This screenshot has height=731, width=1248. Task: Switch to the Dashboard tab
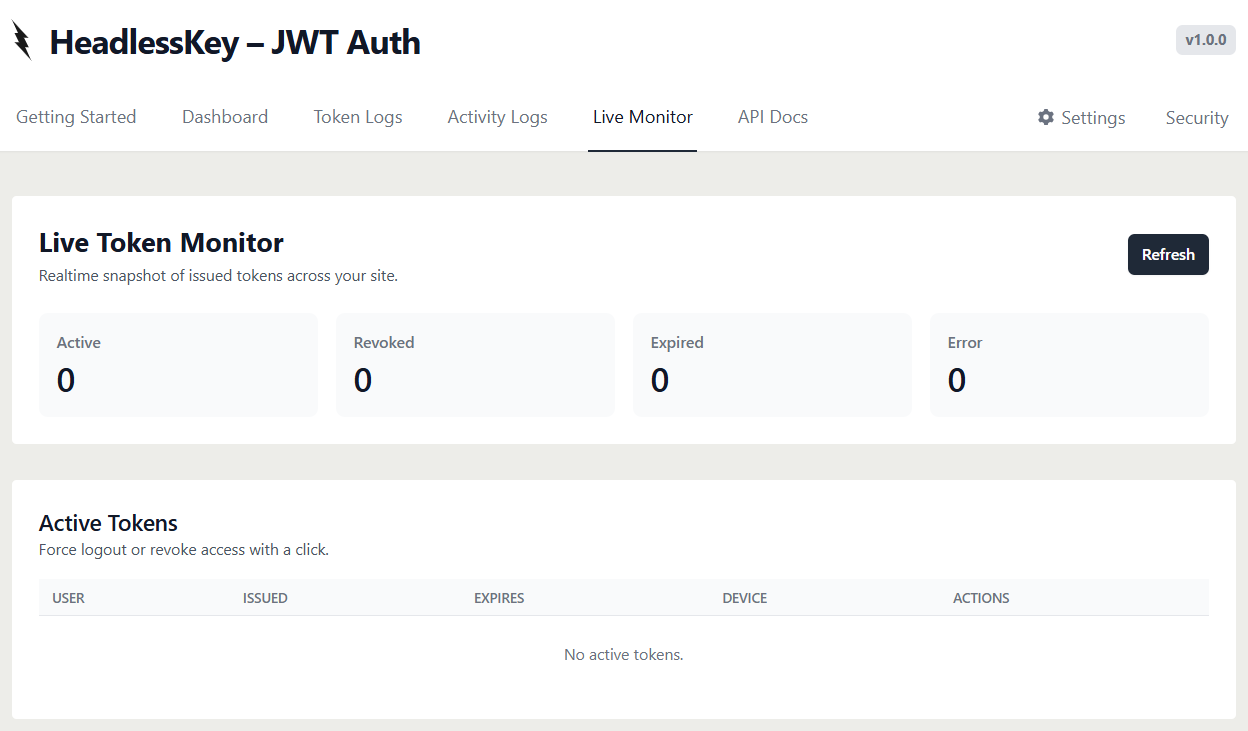coord(225,117)
